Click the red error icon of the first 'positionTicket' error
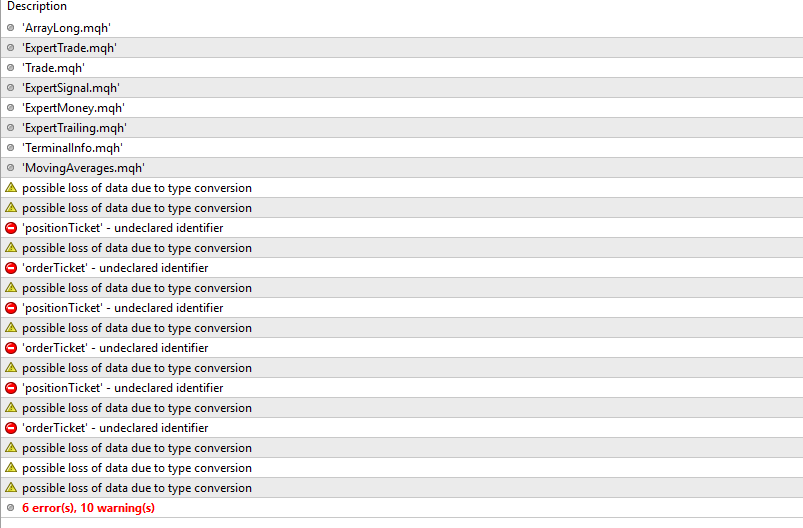Viewport: 803px width, 528px height. [x=11, y=228]
